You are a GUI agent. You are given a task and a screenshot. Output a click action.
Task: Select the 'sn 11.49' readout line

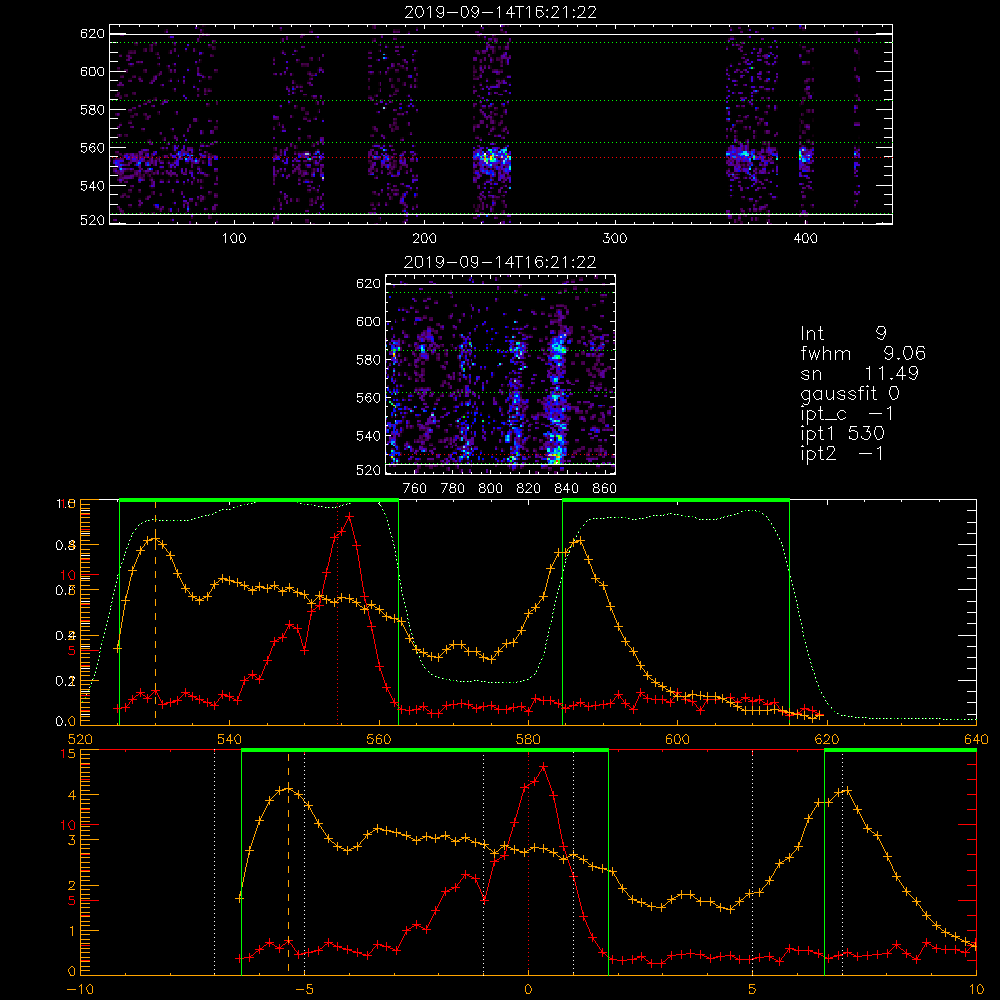pos(859,373)
